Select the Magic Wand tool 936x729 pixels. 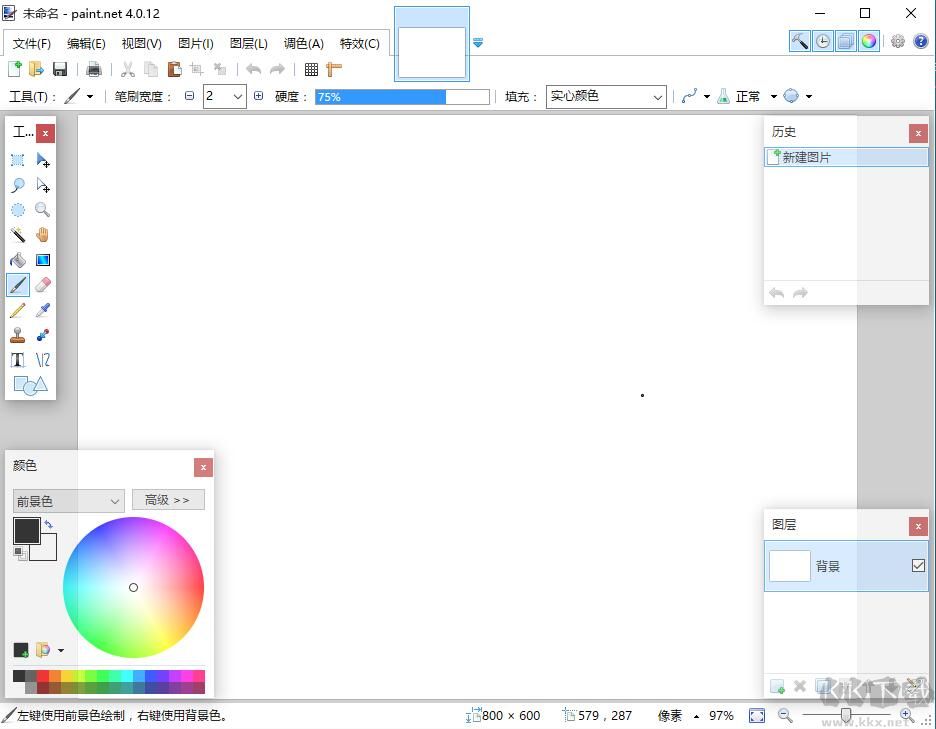point(18,235)
